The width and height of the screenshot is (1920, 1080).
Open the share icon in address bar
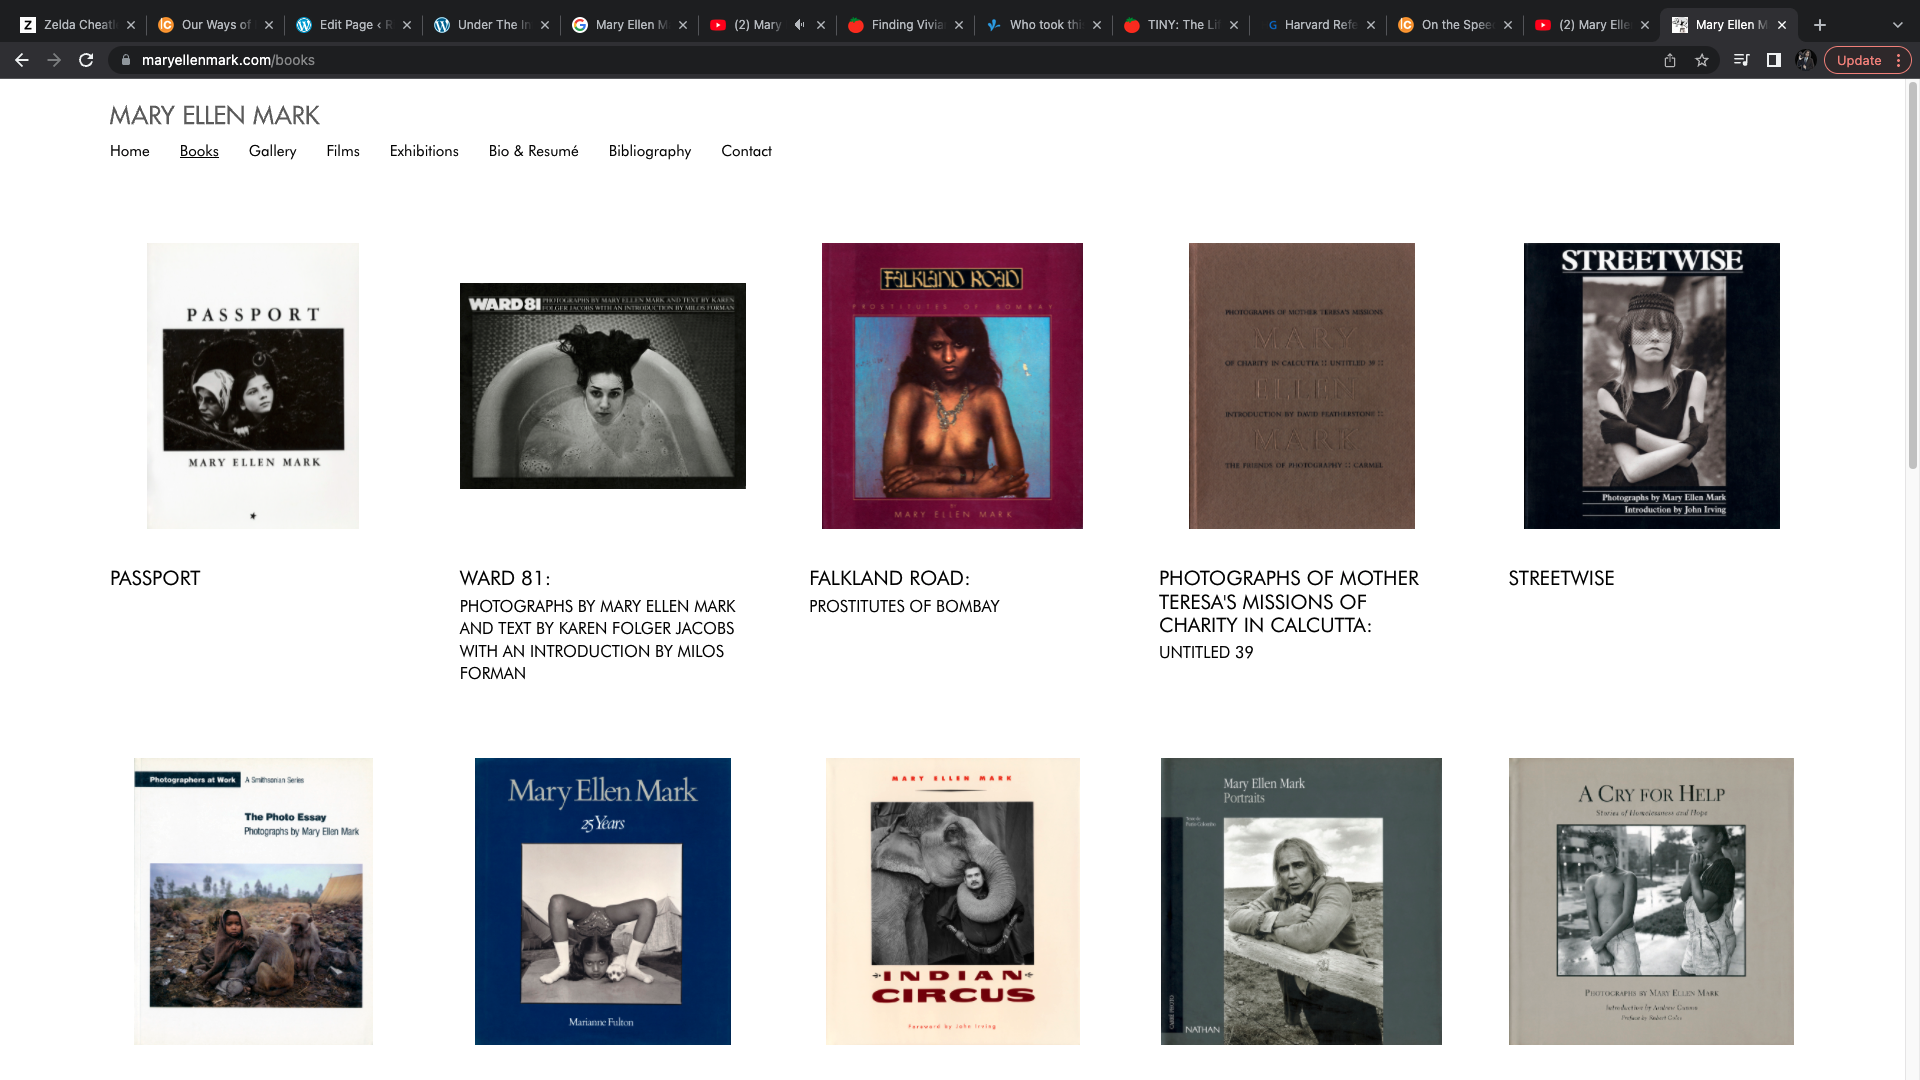[1670, 60]
